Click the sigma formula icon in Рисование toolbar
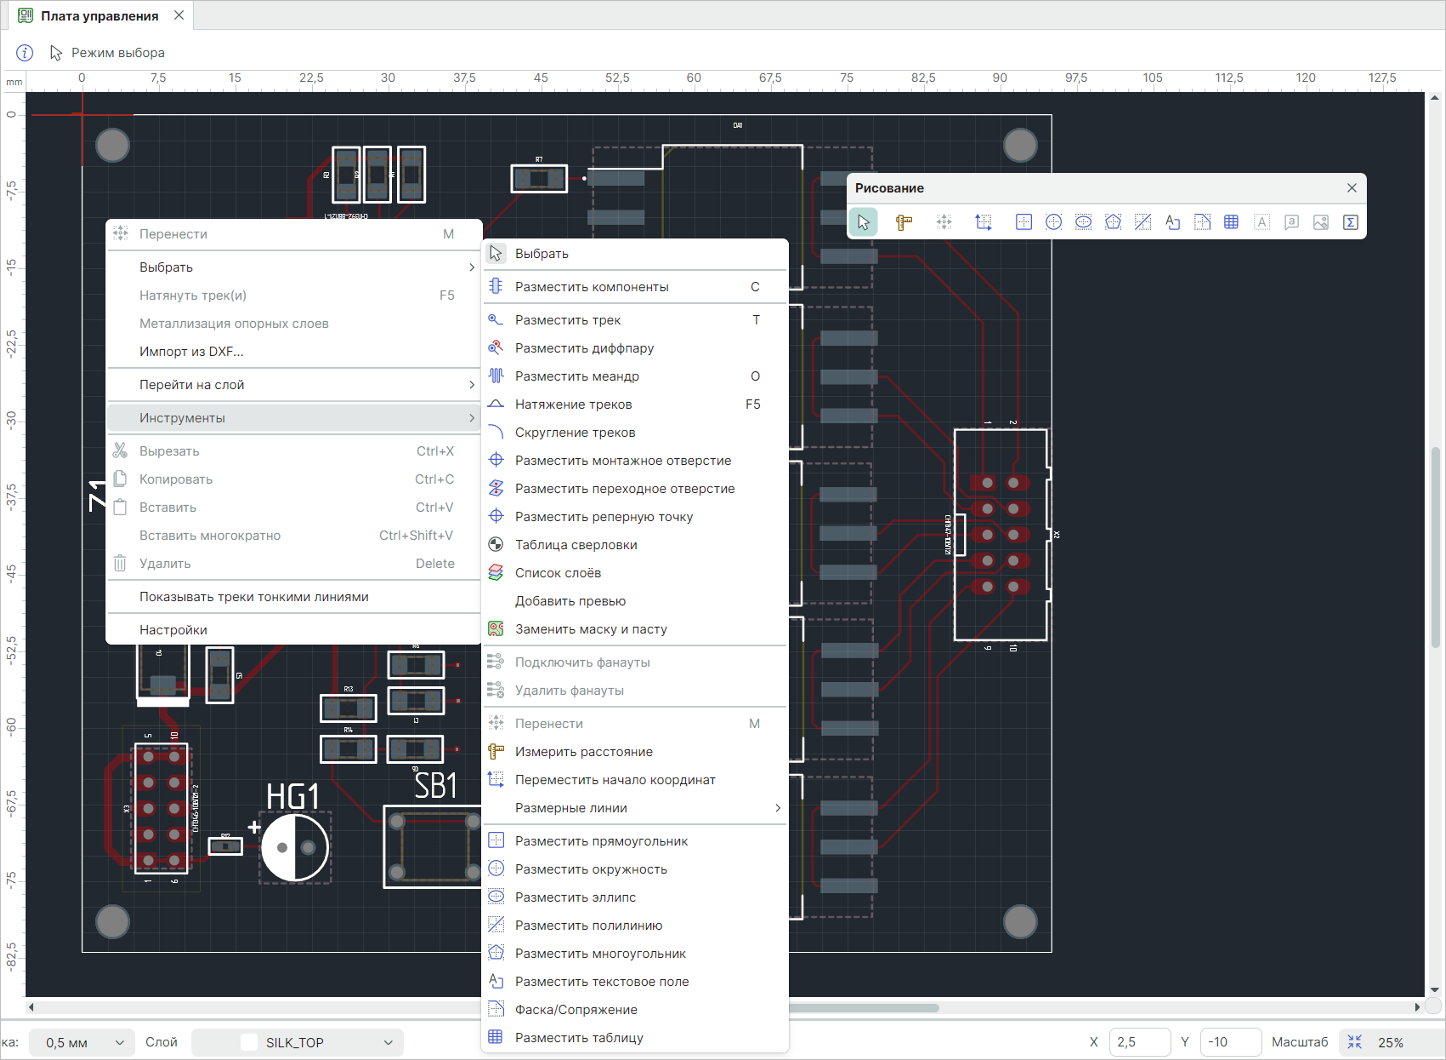The image size is (1446, 1060). click(x=1350, y=222)
